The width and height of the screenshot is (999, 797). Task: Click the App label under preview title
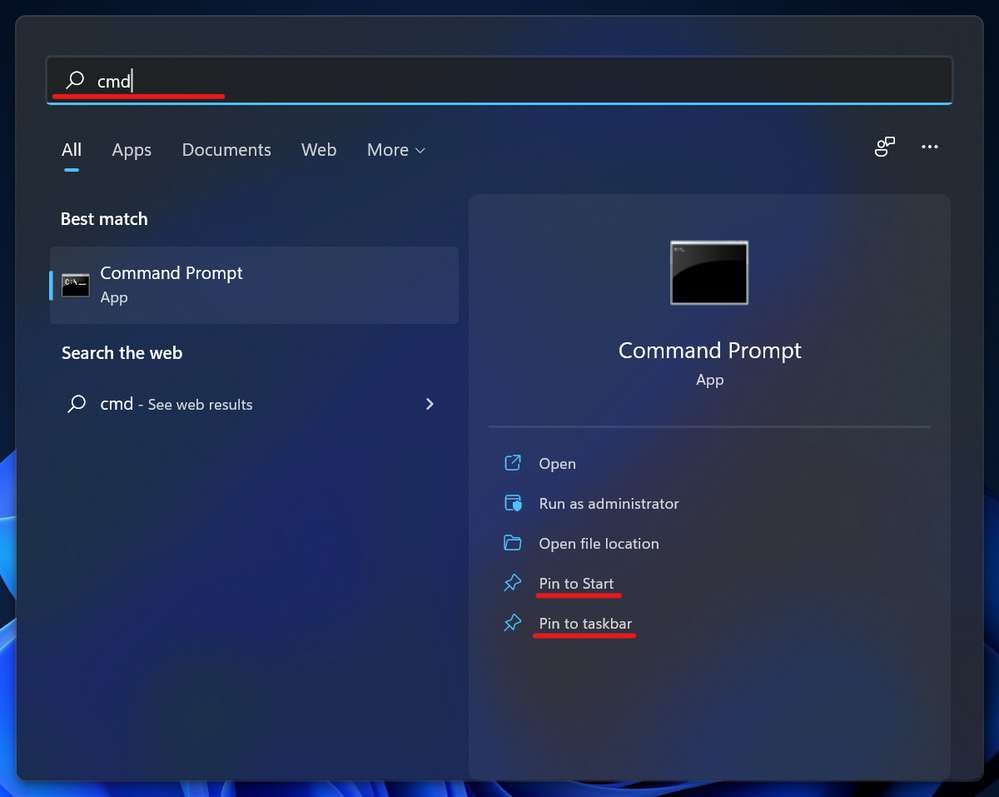click(x=709, y=380)
